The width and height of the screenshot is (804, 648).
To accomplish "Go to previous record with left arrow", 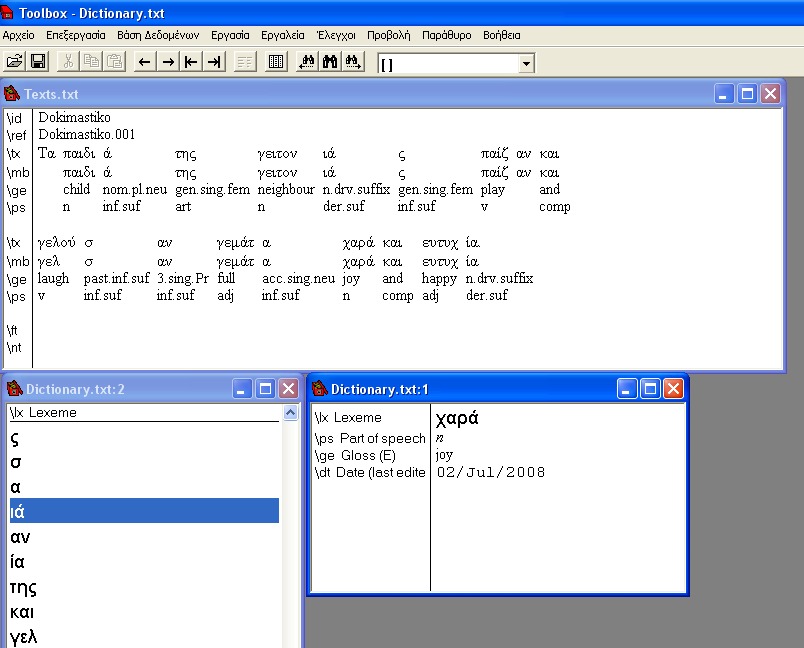I will 145,62.
